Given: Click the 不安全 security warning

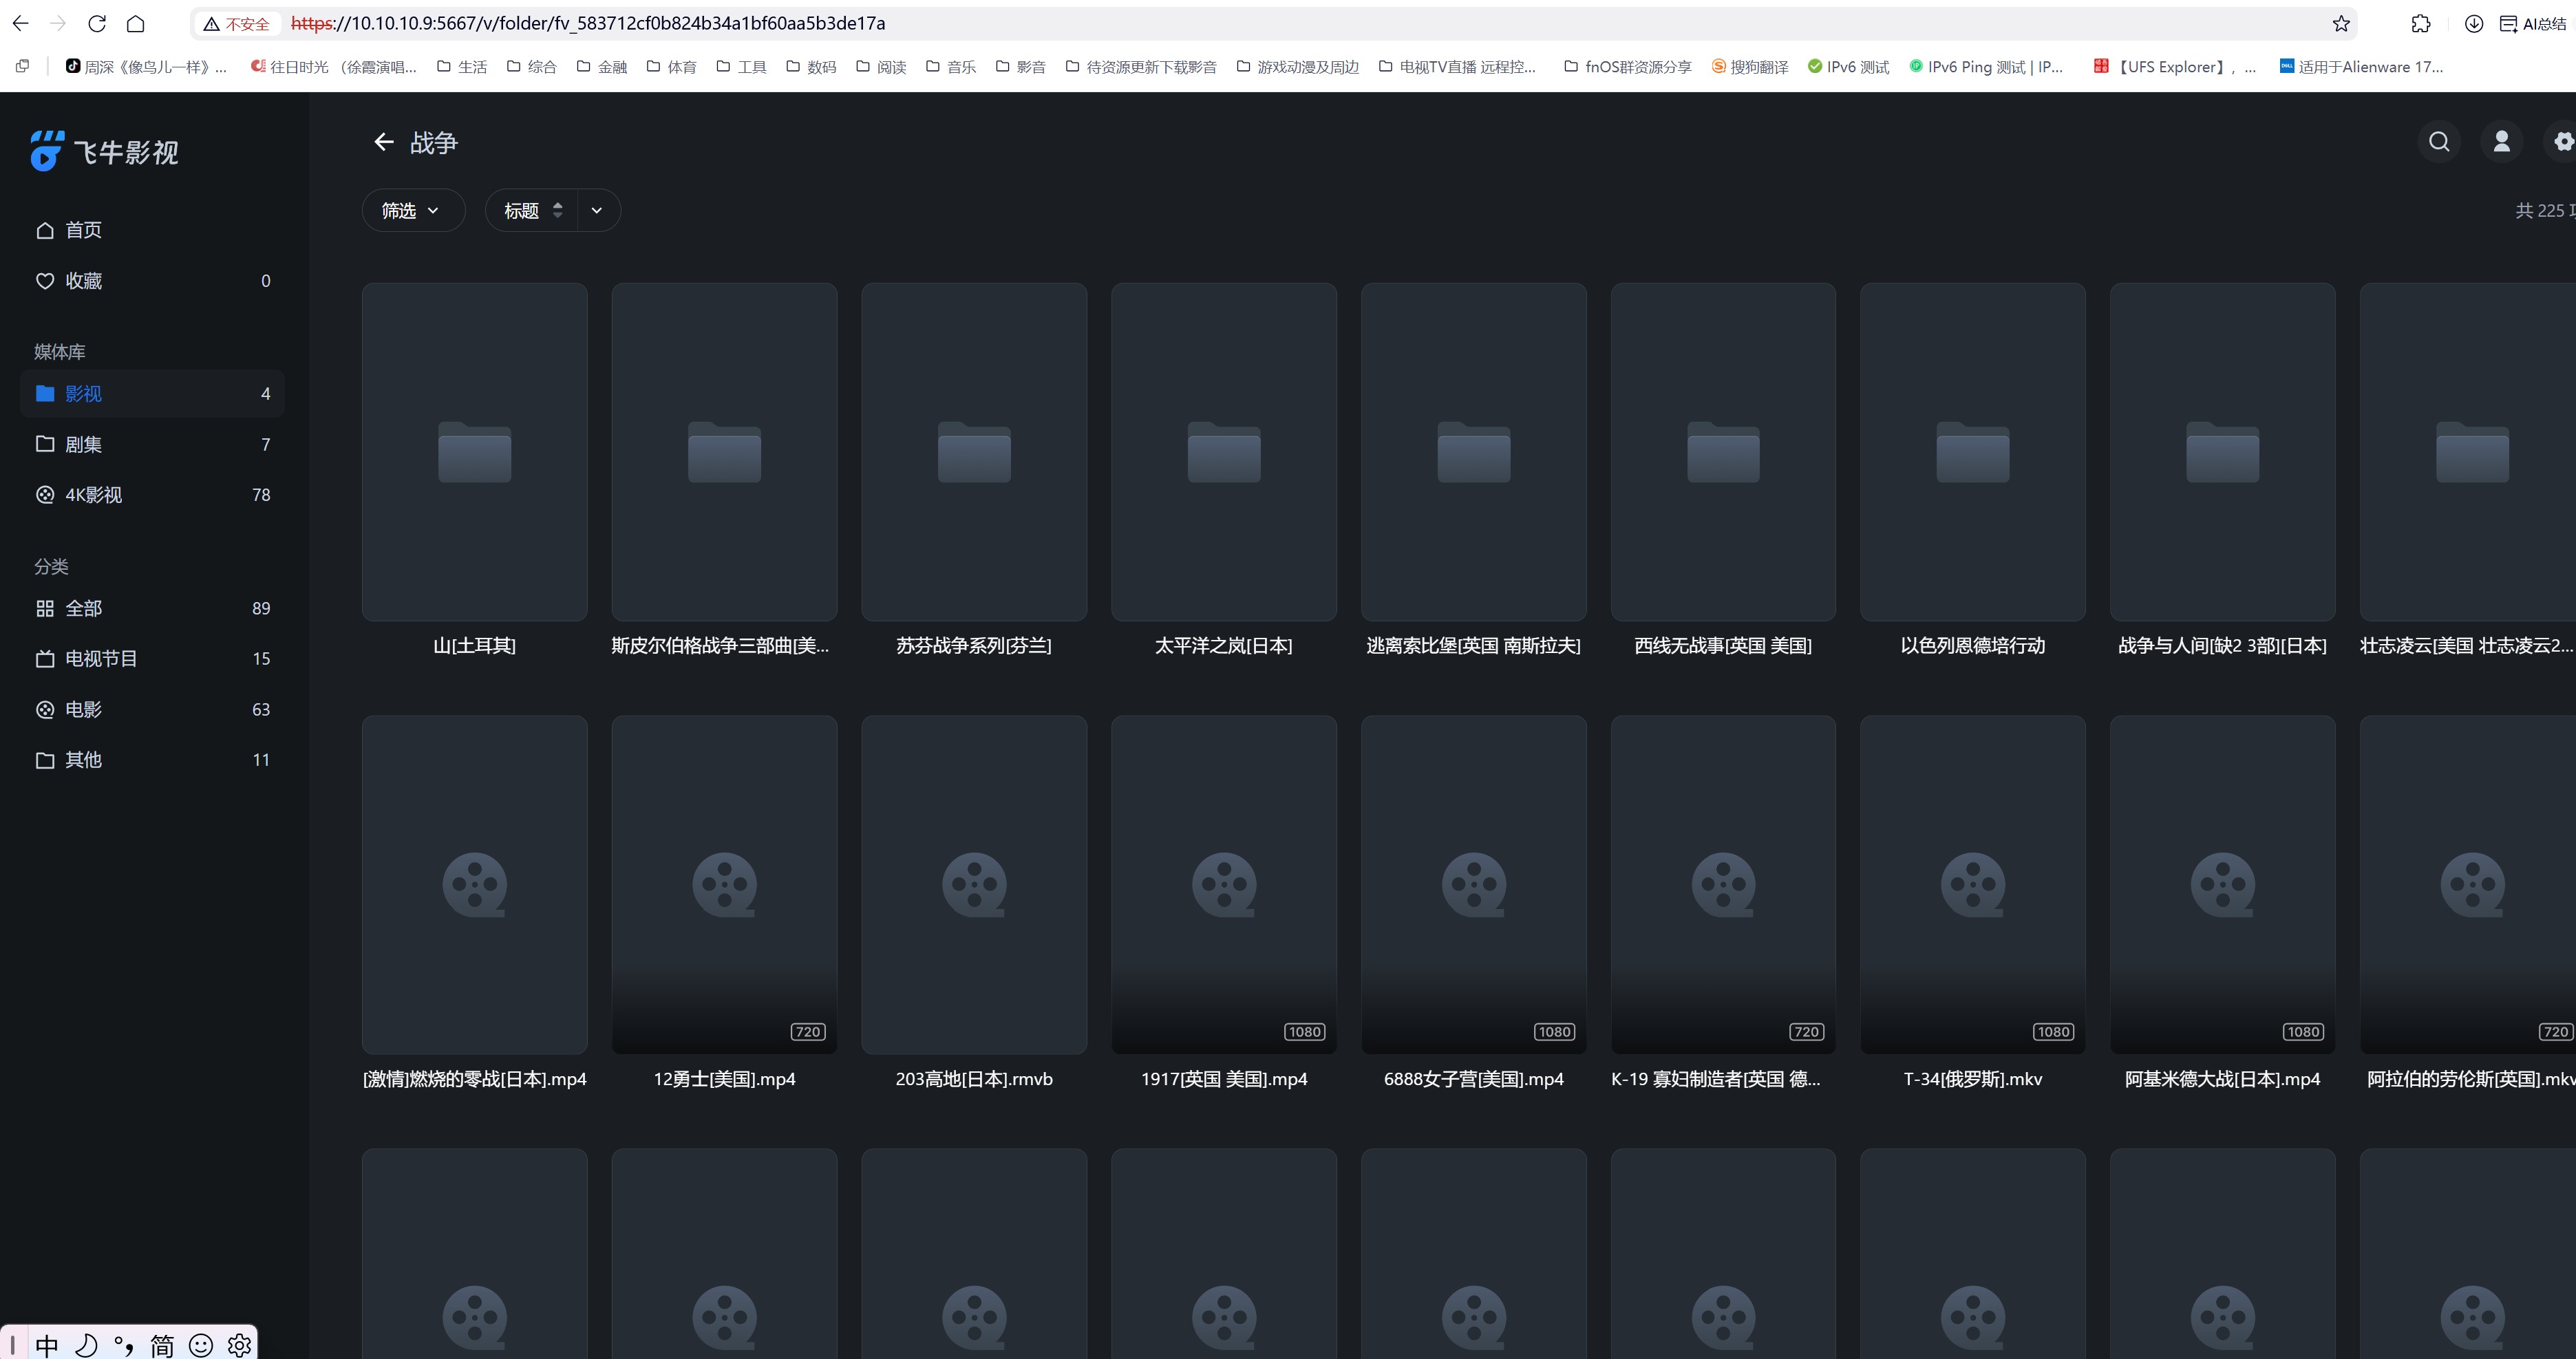Looking at the screenshot, I should [x=237, y=23].
